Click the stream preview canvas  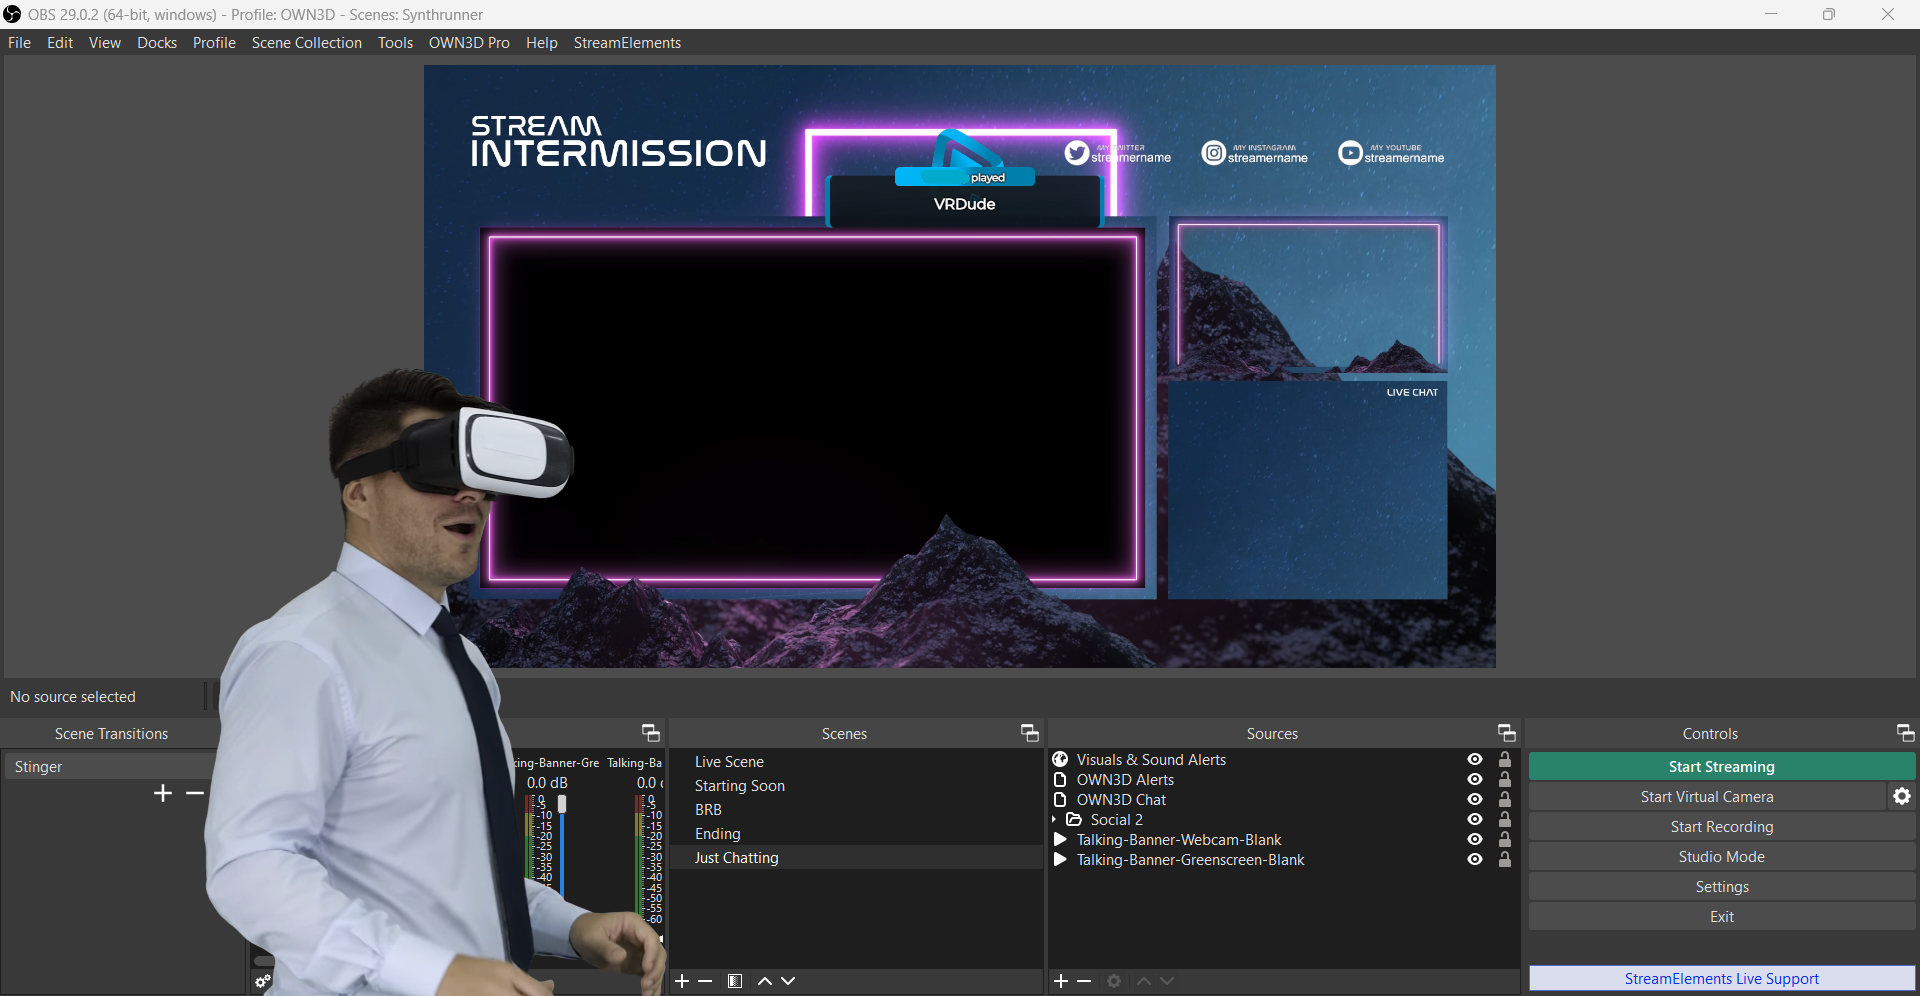[960, 366]
